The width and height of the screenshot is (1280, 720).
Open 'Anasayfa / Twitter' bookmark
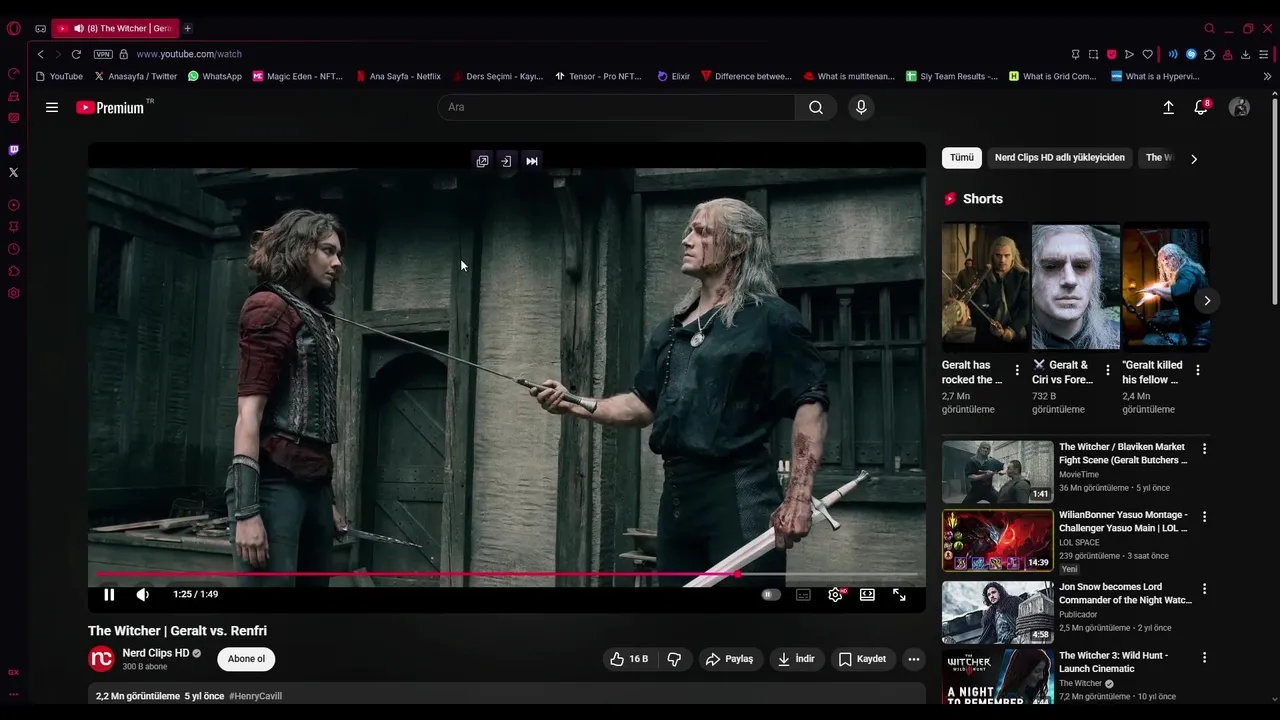point(135,76)
